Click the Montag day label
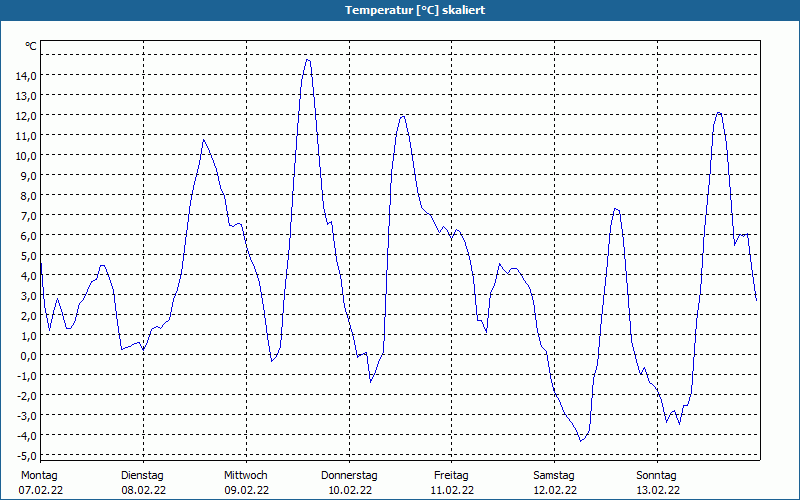The height and width of the screenshot is (500, 800). point(39,476)
